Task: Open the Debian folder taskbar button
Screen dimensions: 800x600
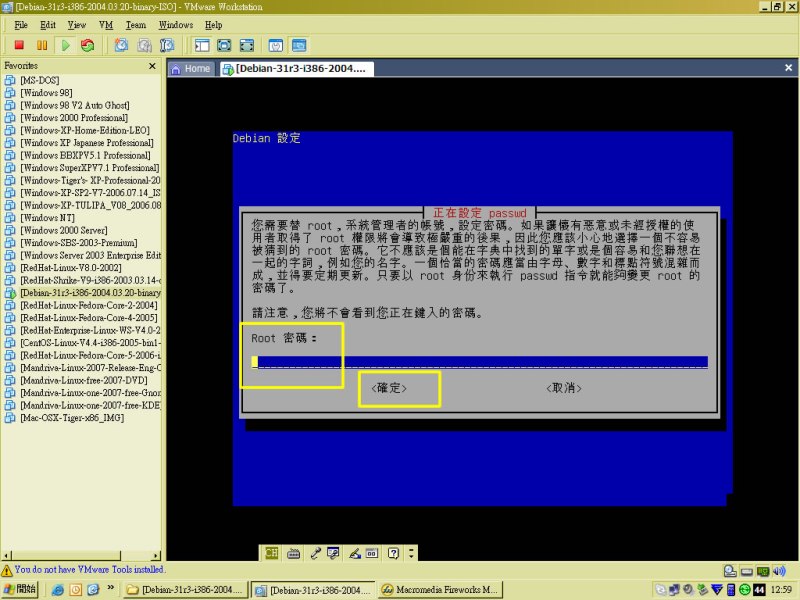Action: 186,590
